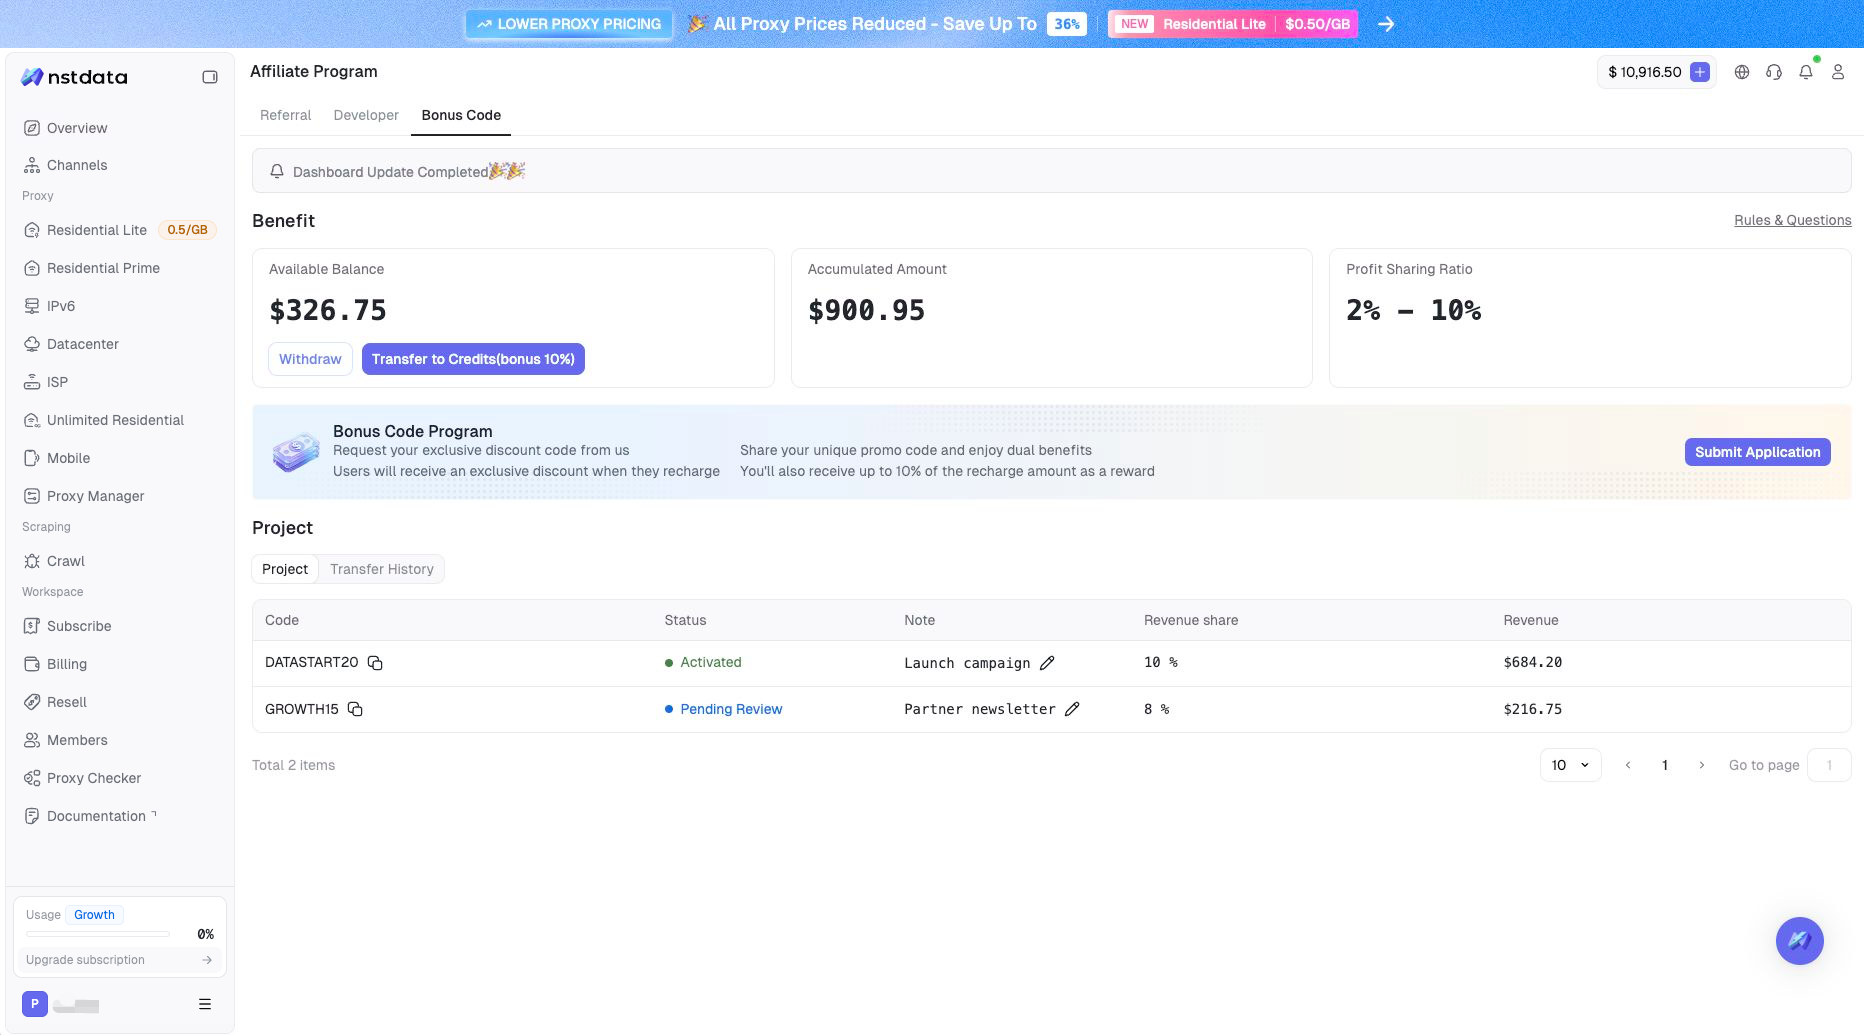
Task: Go to the next page arrow
Action: click(1701, 765)
